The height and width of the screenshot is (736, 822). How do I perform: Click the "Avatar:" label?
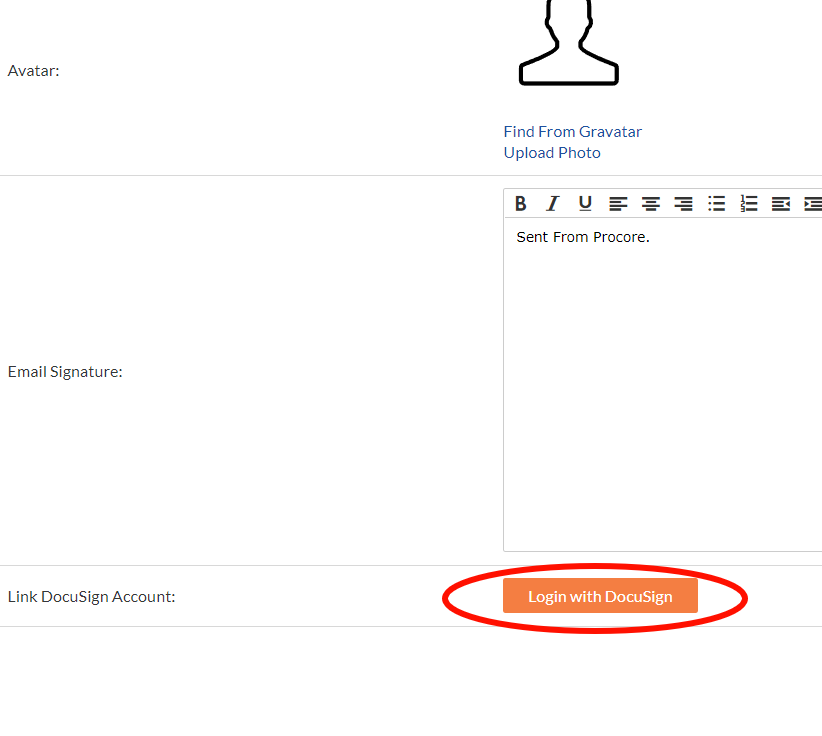(x=34, y=71)
